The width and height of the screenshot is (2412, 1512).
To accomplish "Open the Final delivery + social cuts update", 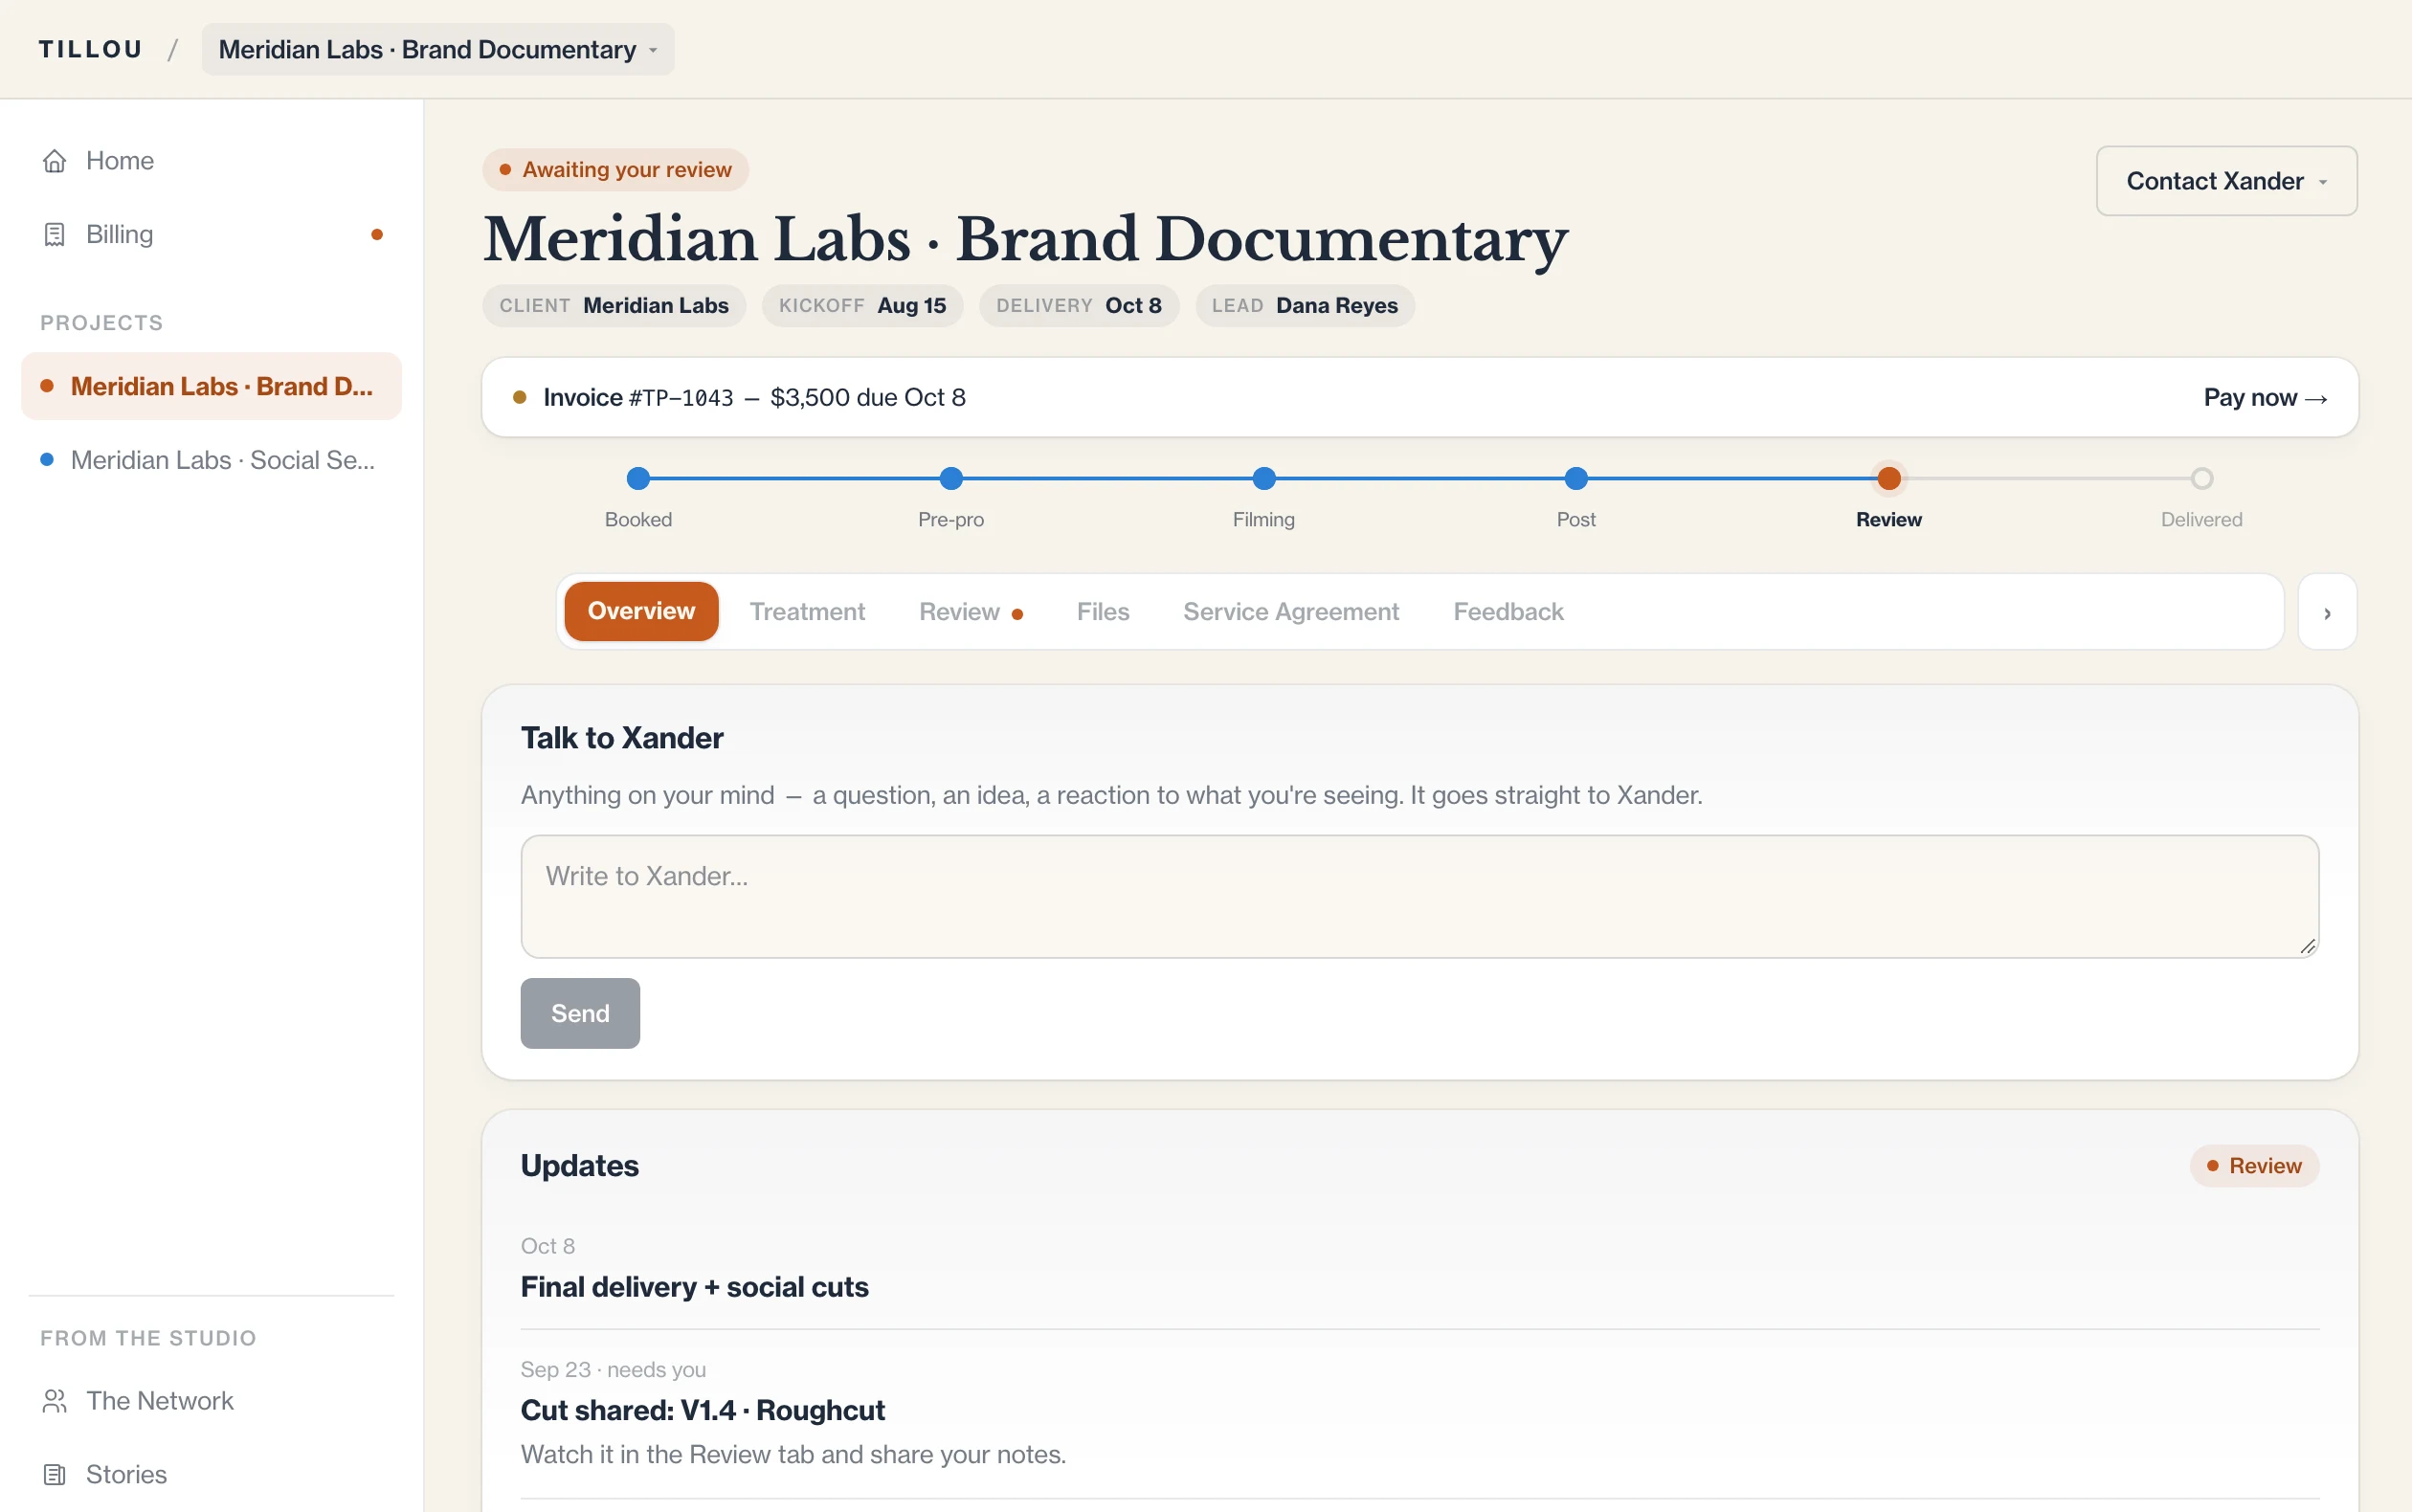I will [694, 1287].
